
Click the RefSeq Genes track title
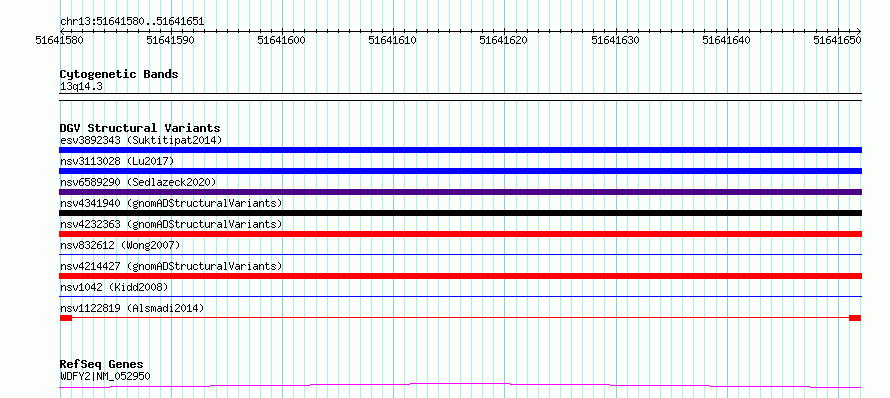pos(102,365)
